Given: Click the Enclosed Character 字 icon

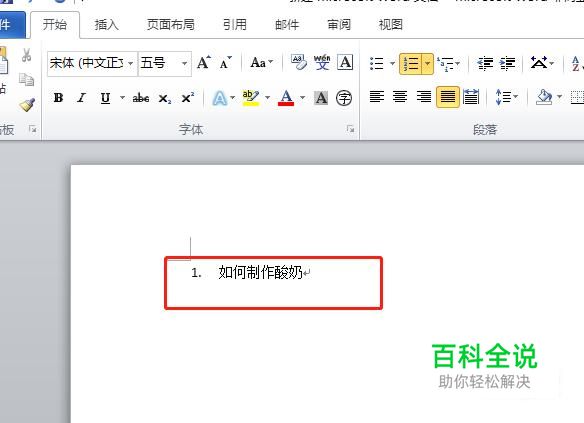Looking at the screenshot, I should 344,98.
